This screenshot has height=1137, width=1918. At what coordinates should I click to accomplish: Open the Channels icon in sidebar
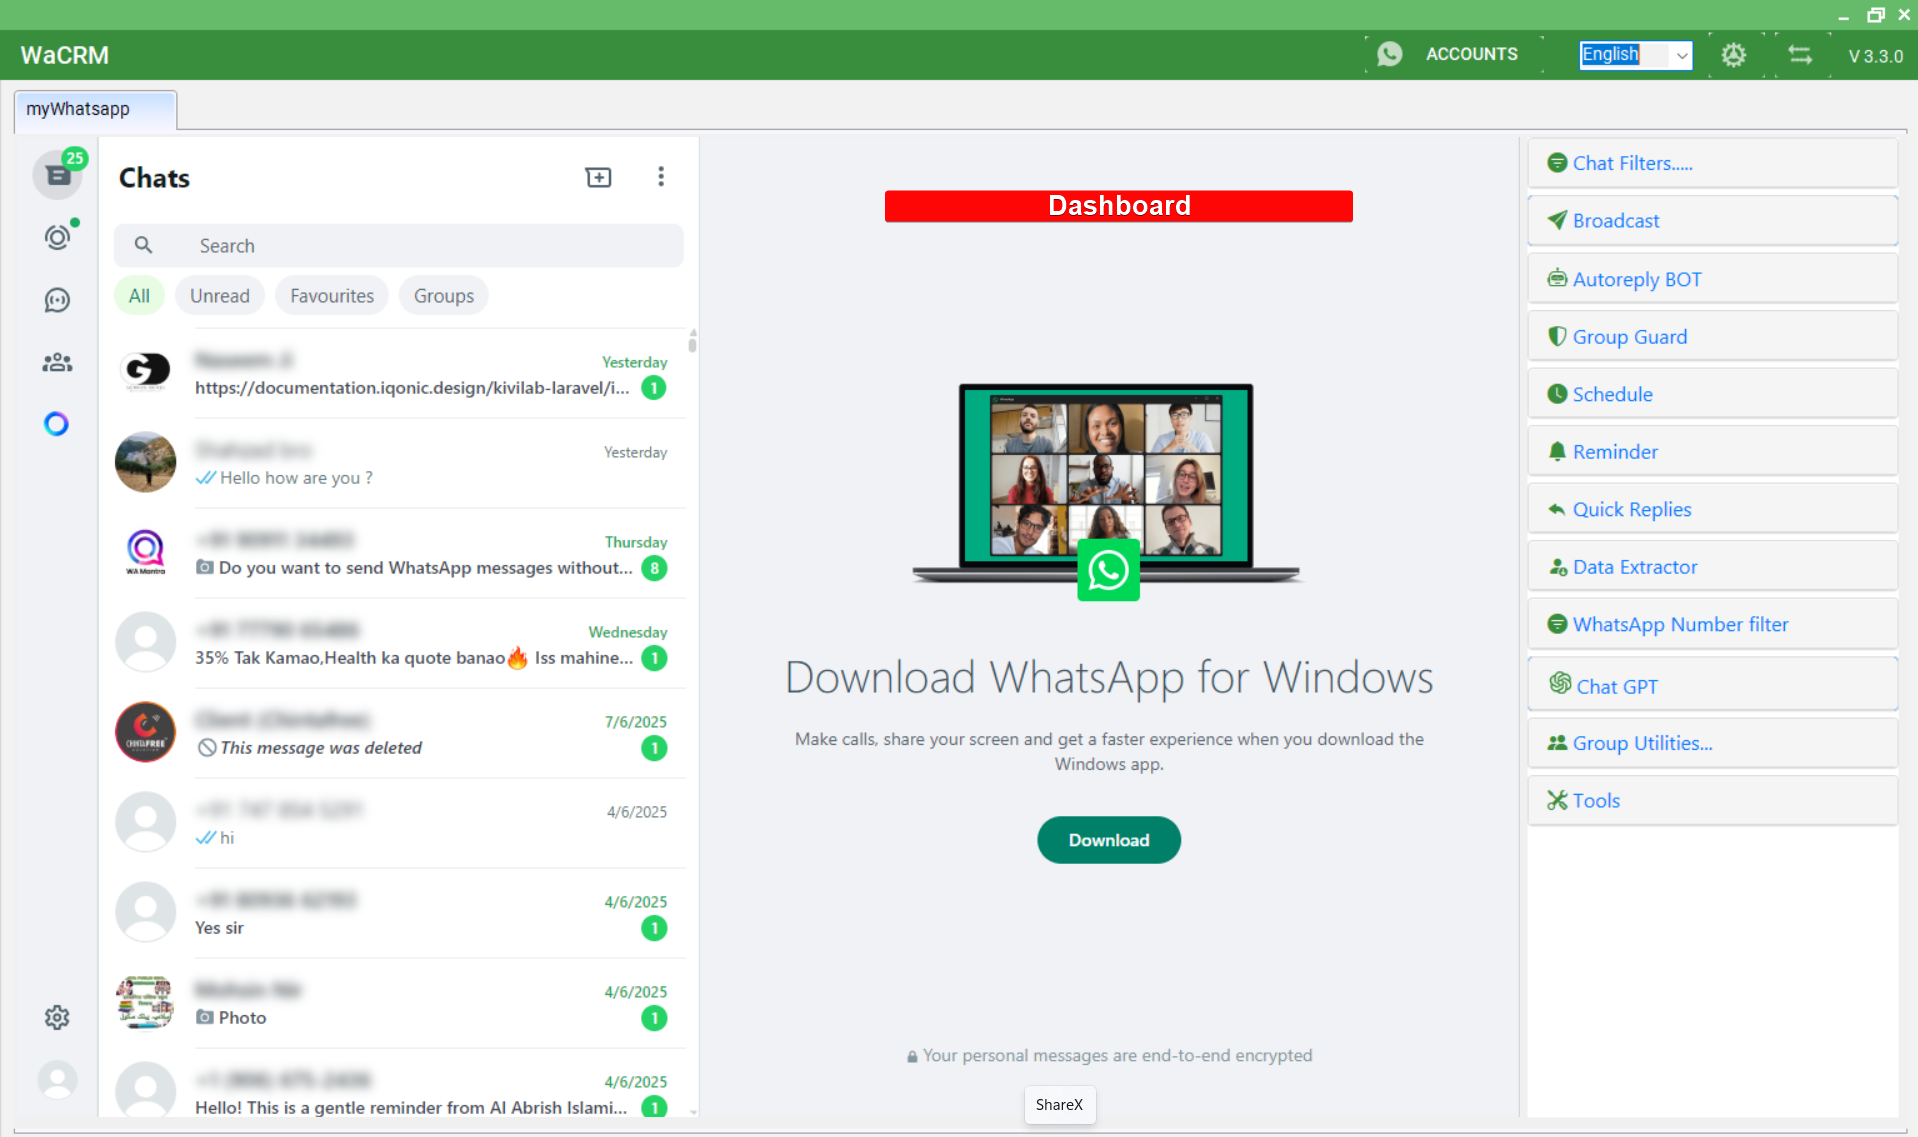pos(57,300)
